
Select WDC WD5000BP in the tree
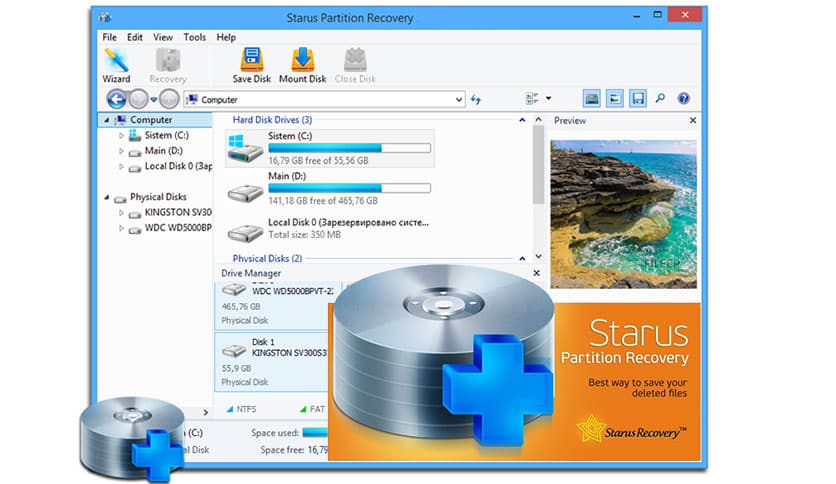tap(178, 228)
